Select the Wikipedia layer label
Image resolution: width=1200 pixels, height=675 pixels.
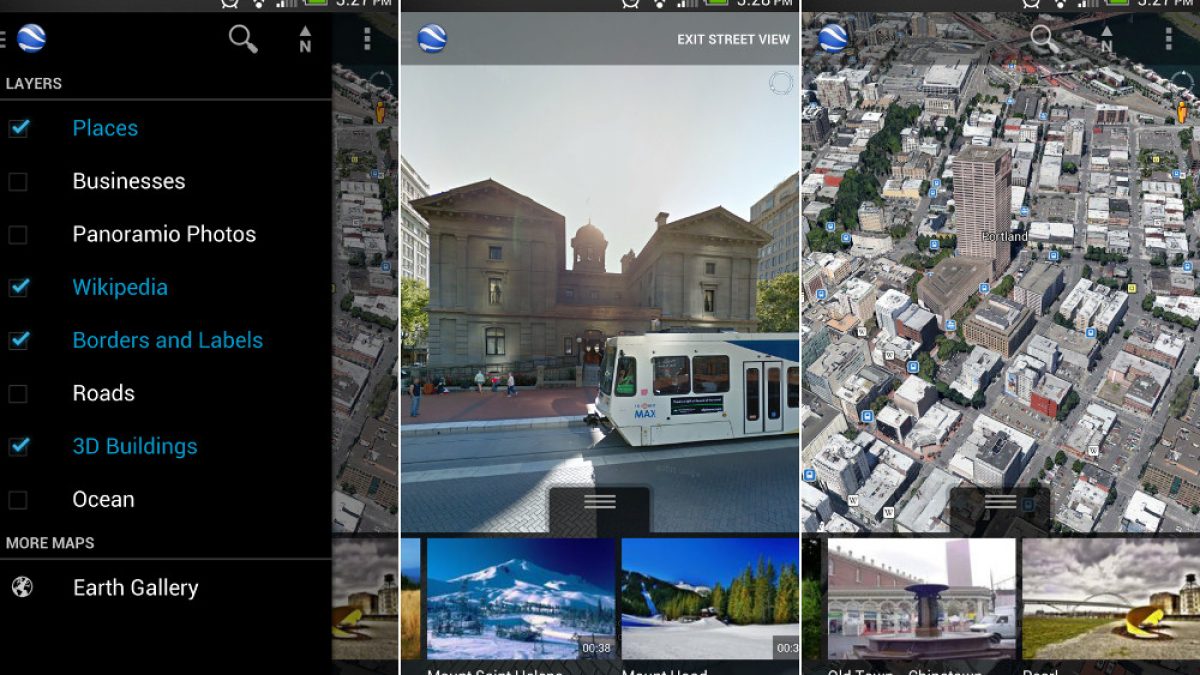[x=120, y=287]
